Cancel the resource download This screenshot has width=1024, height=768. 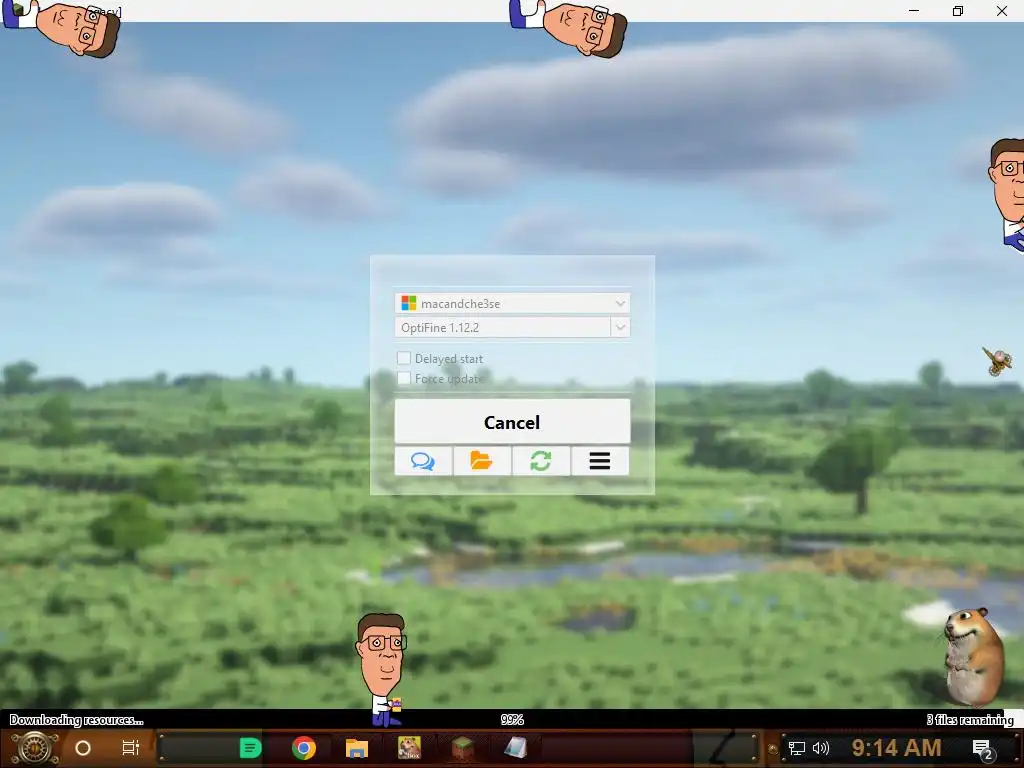513,422
